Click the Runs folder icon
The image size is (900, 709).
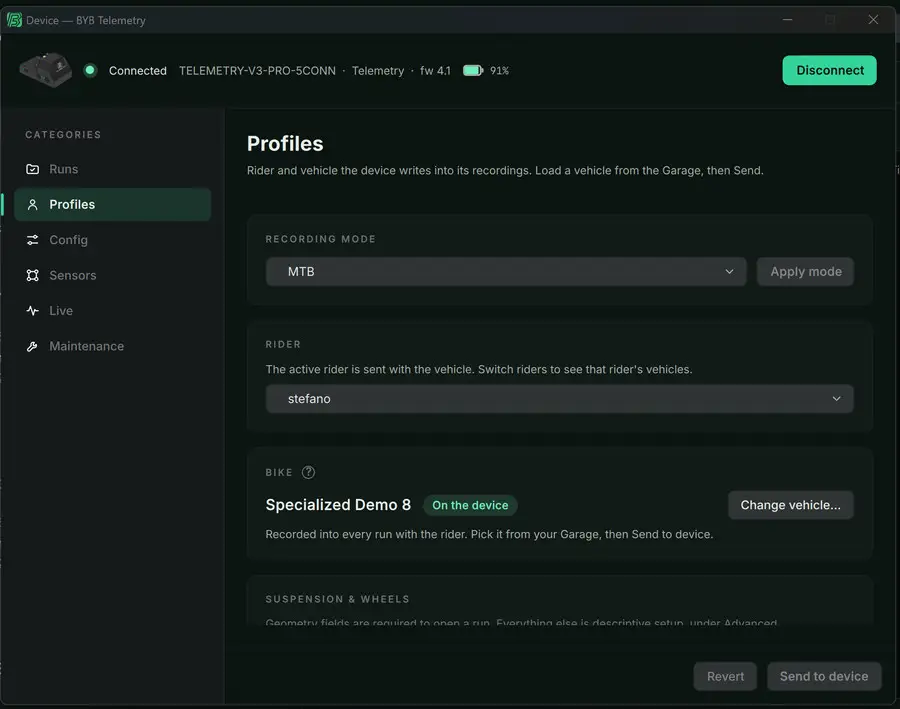33,169
